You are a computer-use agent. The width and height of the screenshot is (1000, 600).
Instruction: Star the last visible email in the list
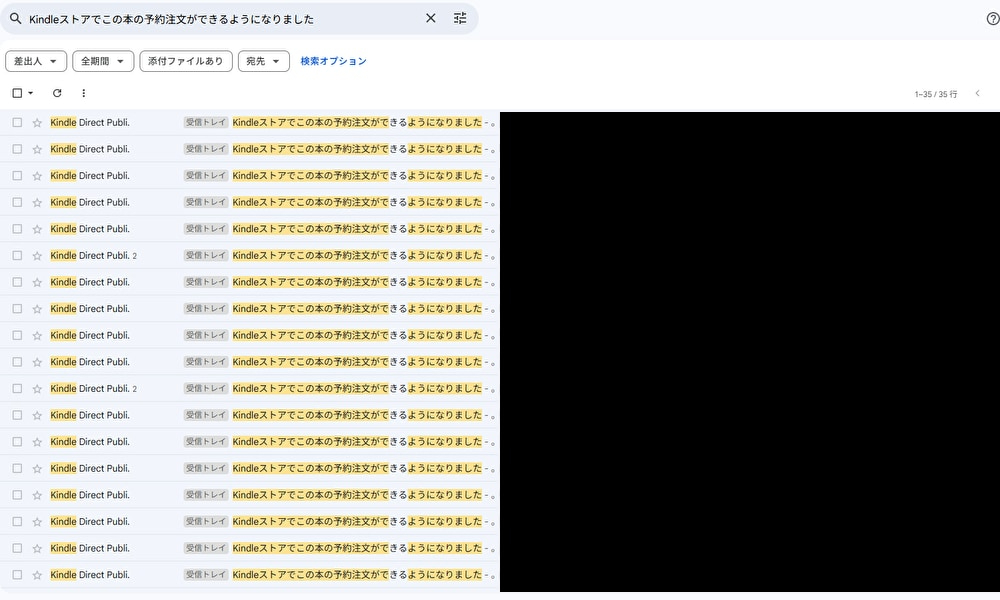click(x=37, y=575)
